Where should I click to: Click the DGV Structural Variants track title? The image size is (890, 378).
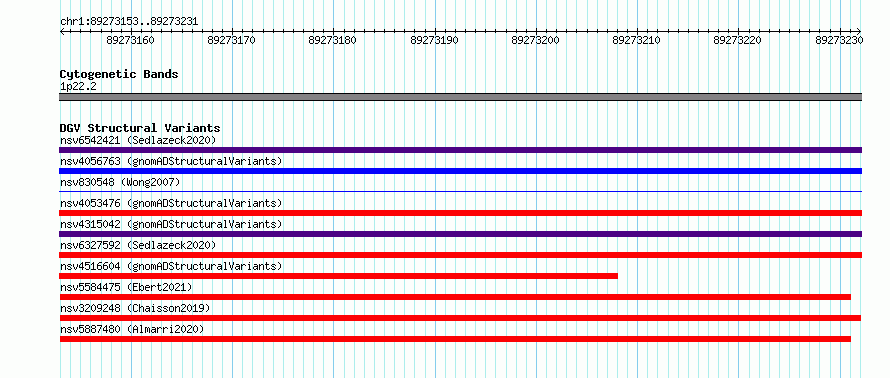[x=140, y=128]
